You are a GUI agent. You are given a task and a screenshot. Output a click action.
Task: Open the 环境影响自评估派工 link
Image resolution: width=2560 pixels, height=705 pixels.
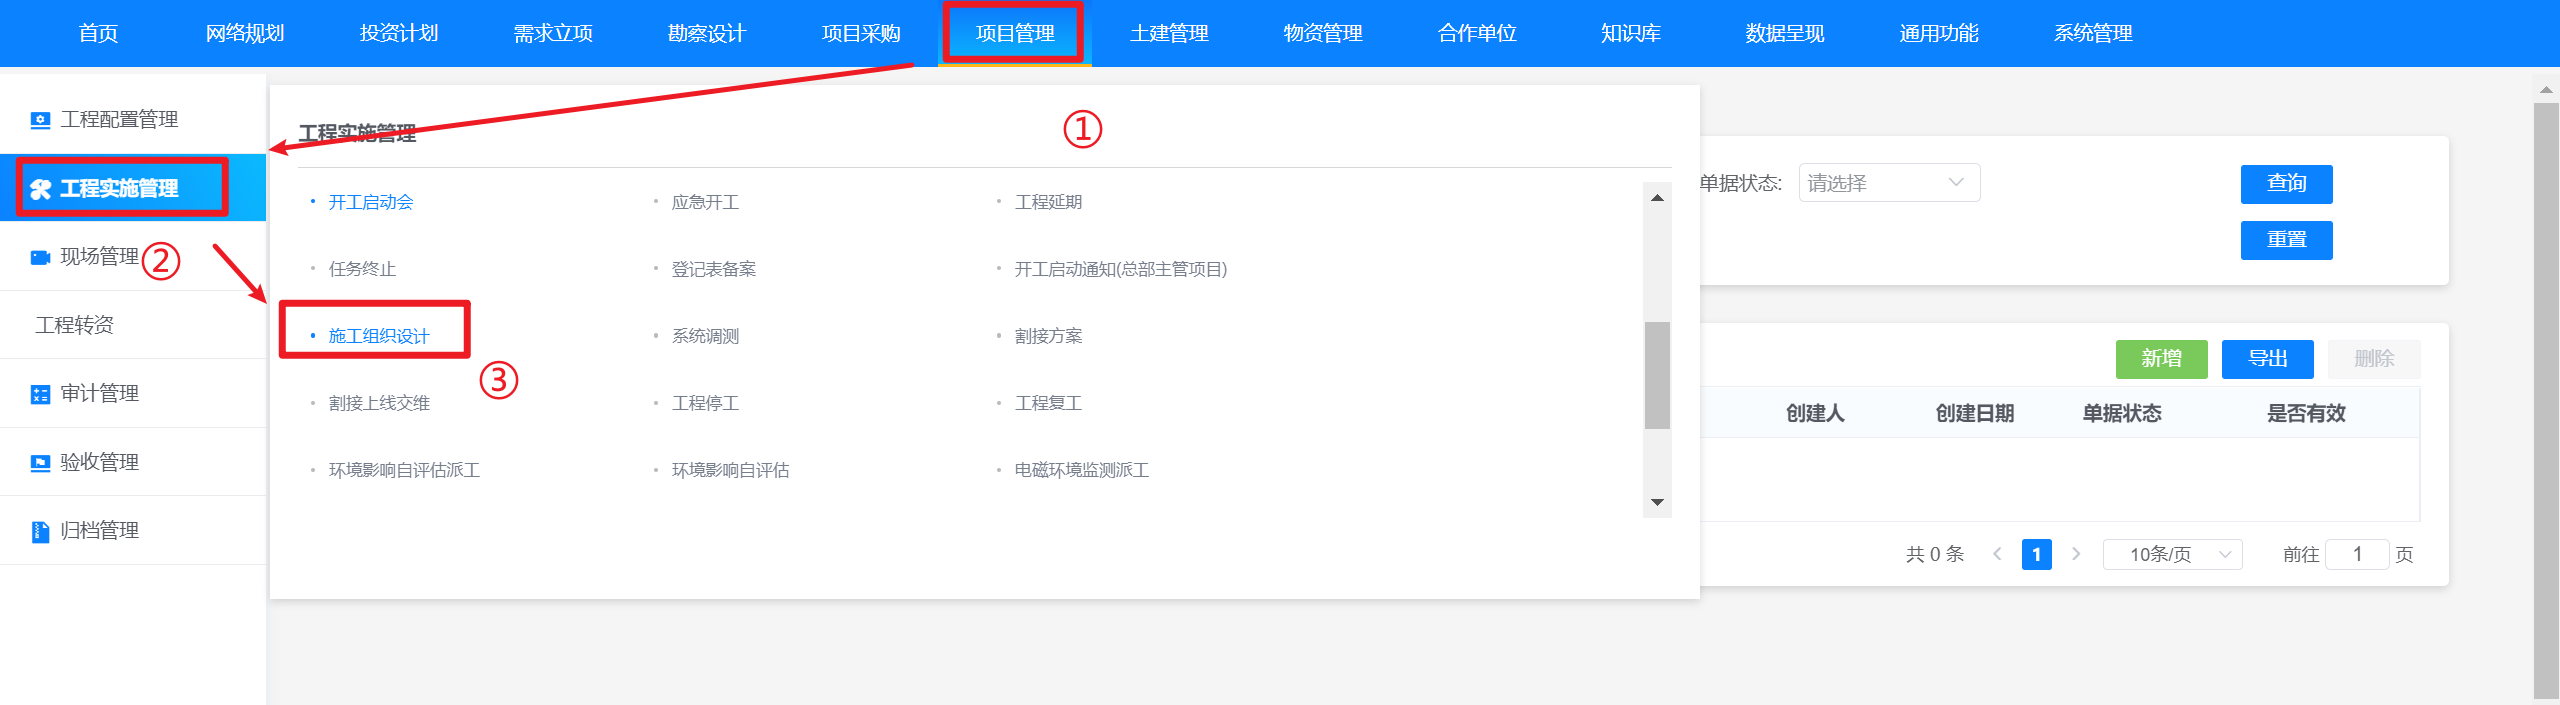pyautogui.click(x=404, y=470)
